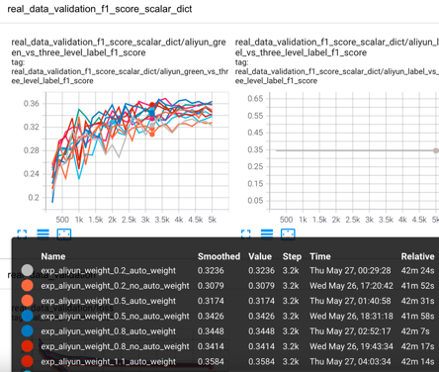Select run name exp_aliyun_weight_0.5_no_auto_weight
The image size is (439, 372).
click(115, 316)
